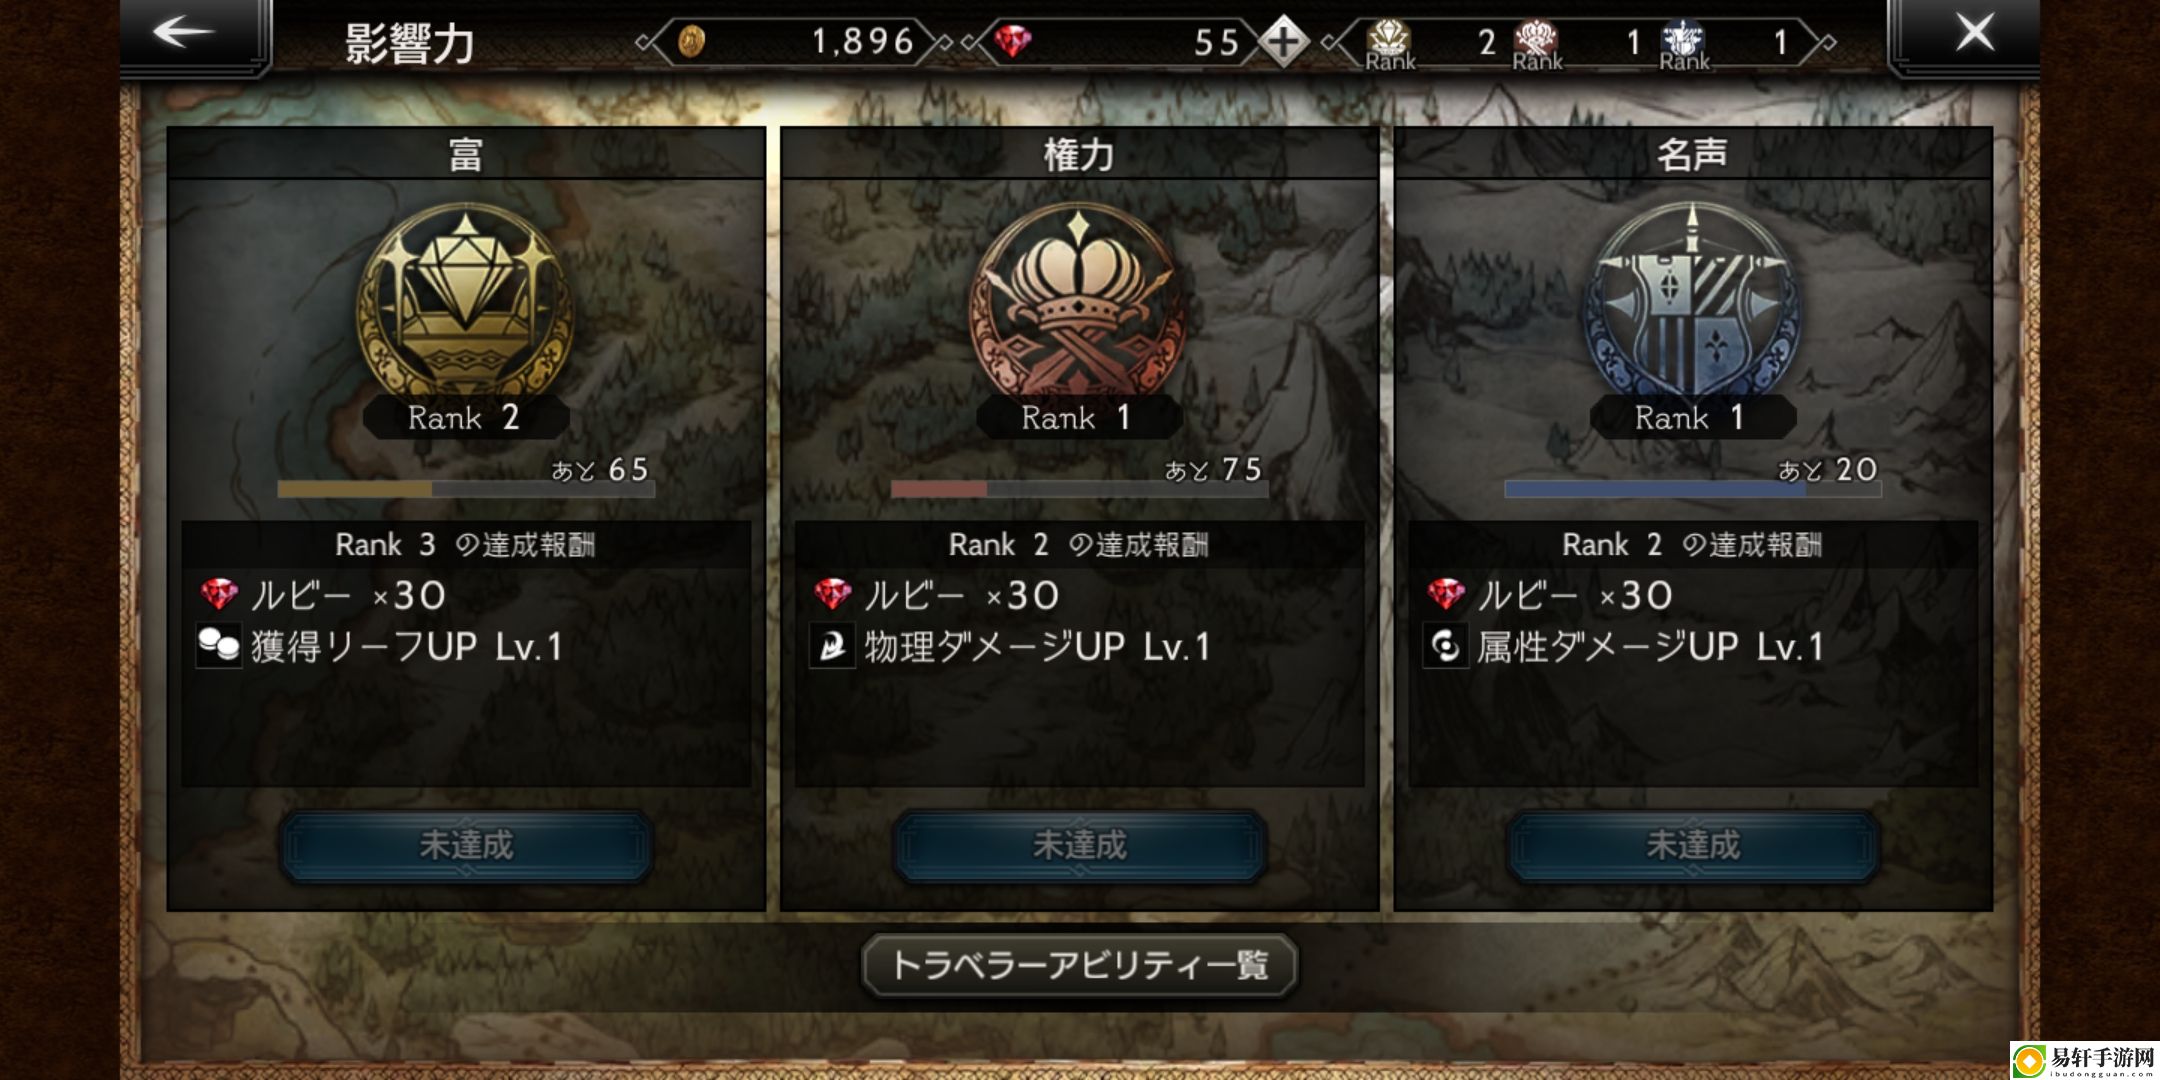Tap the 物理ダメージUP Lv.1 reward icon
Image resolution: width=2160 pixels, height=1080 pixels.
tap(832, 646)
